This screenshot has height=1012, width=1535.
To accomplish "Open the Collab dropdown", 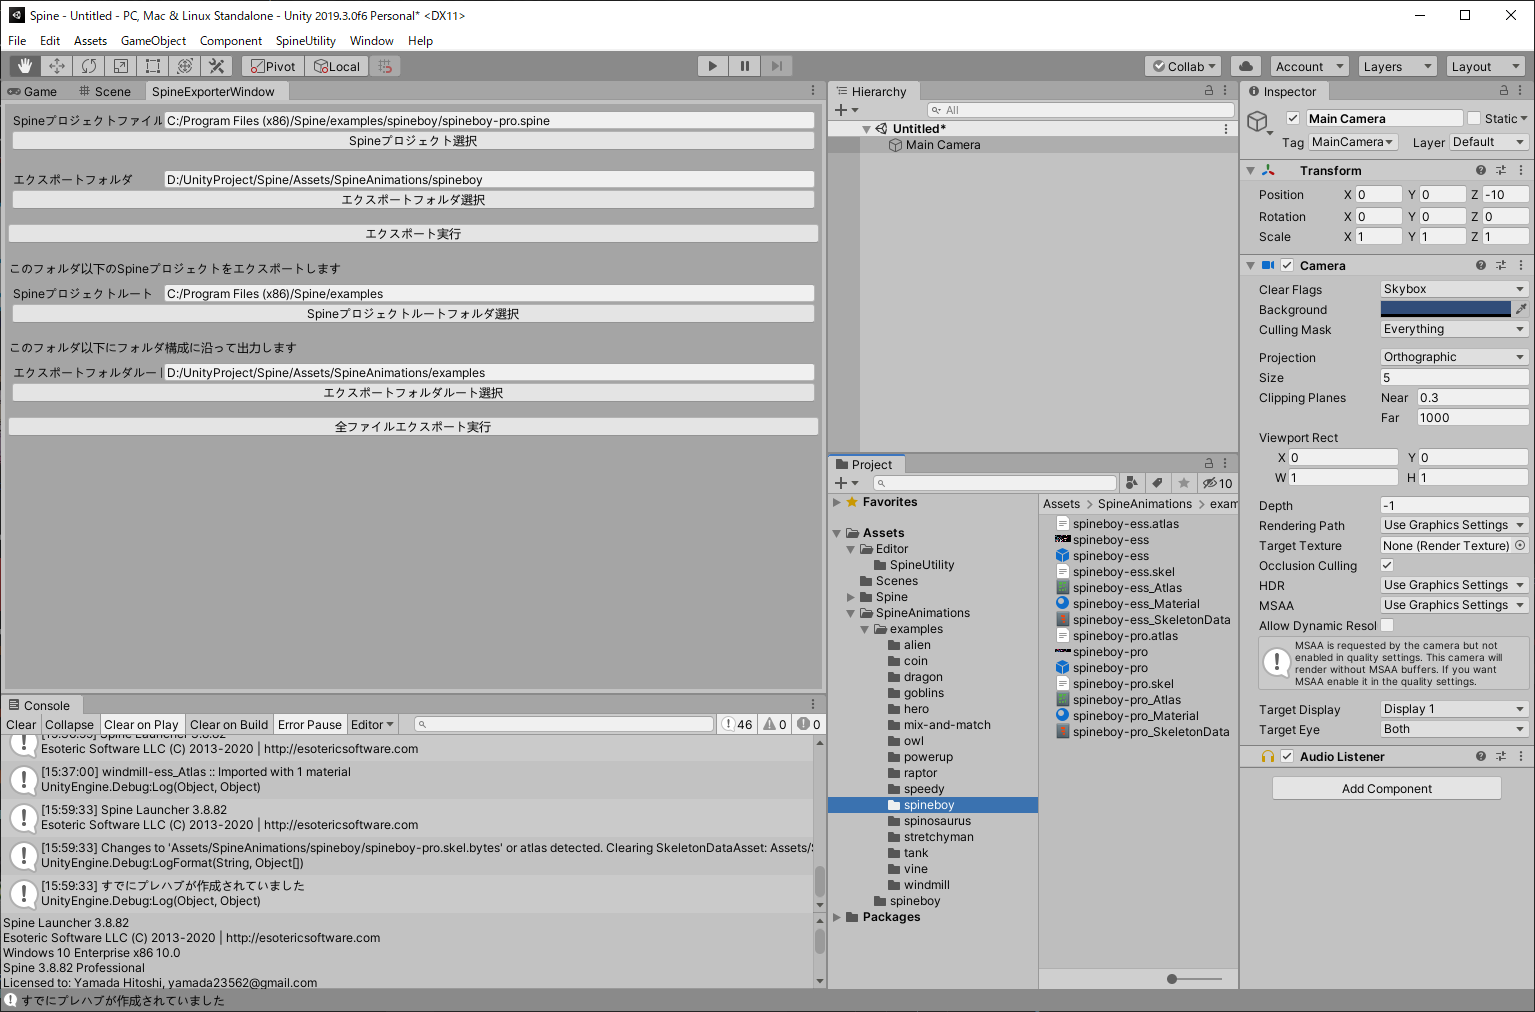I will click(1184, 66).
